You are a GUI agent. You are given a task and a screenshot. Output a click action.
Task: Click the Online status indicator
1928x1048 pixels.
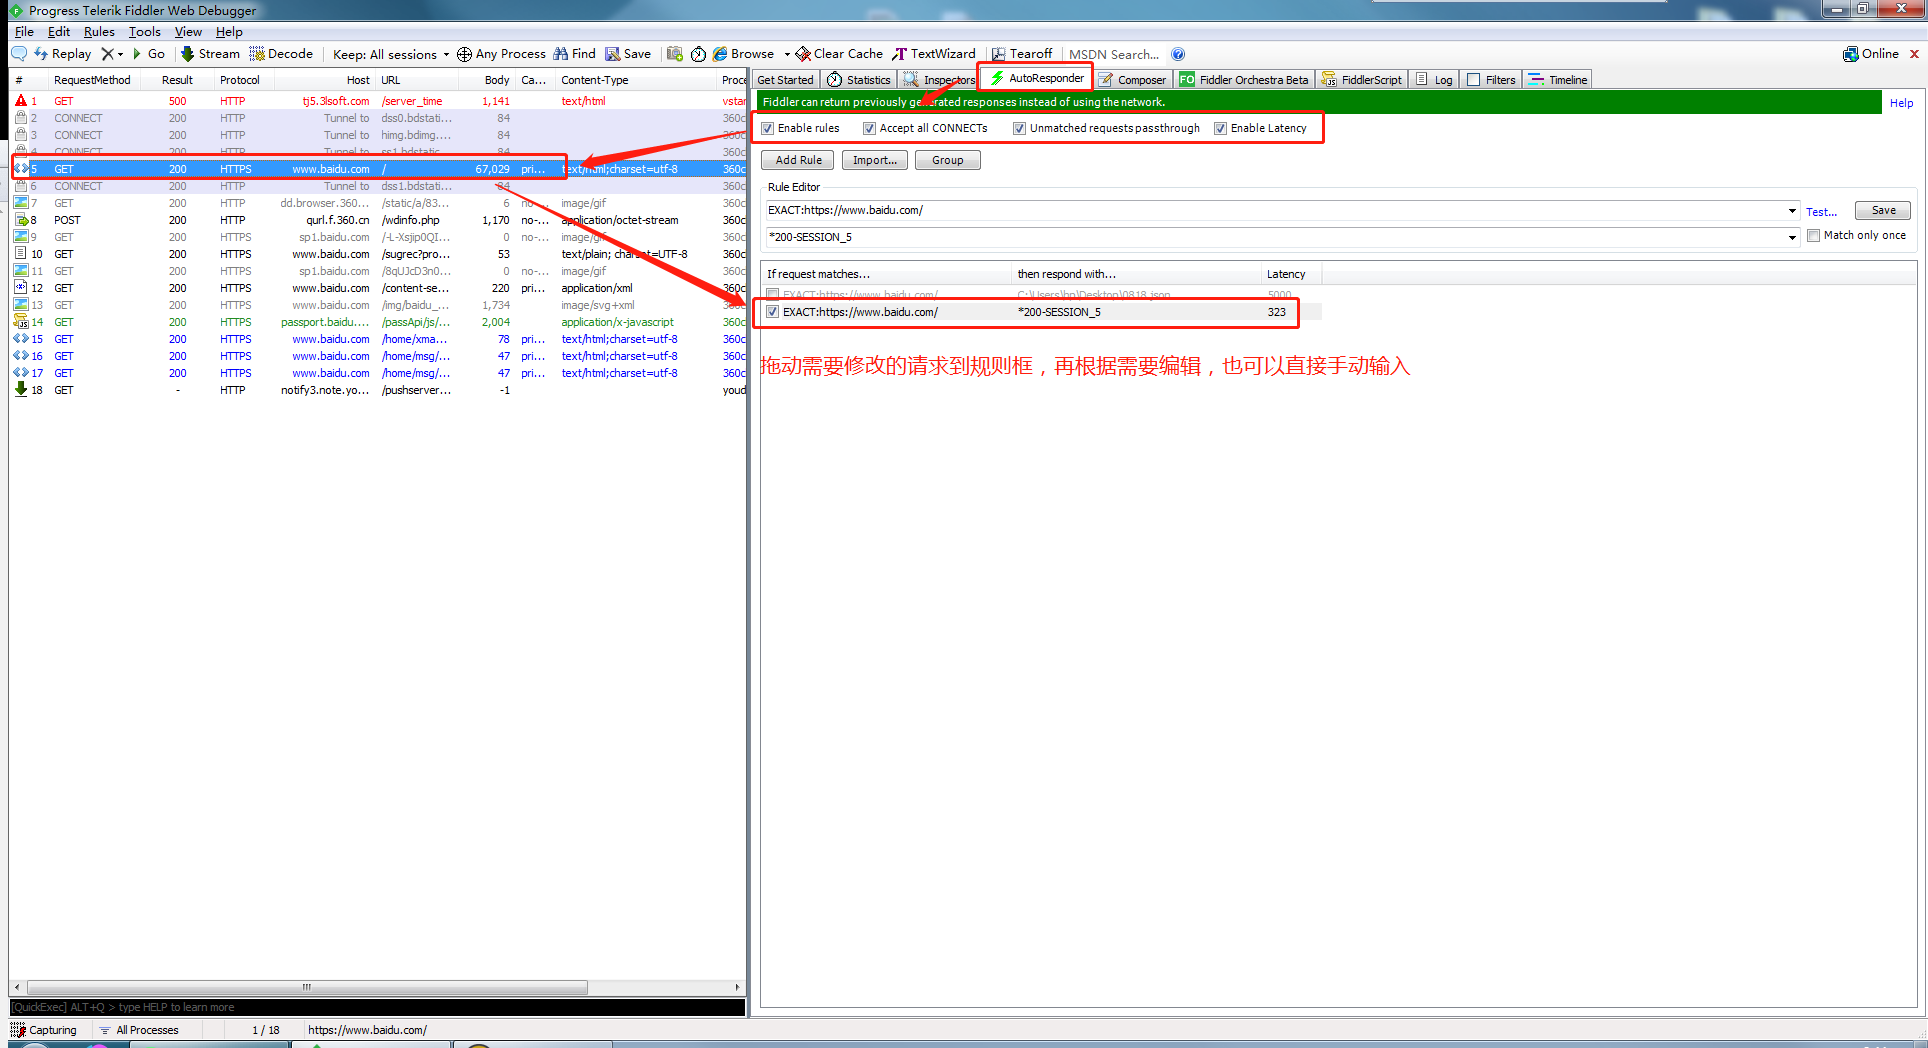pos(1871,54)
